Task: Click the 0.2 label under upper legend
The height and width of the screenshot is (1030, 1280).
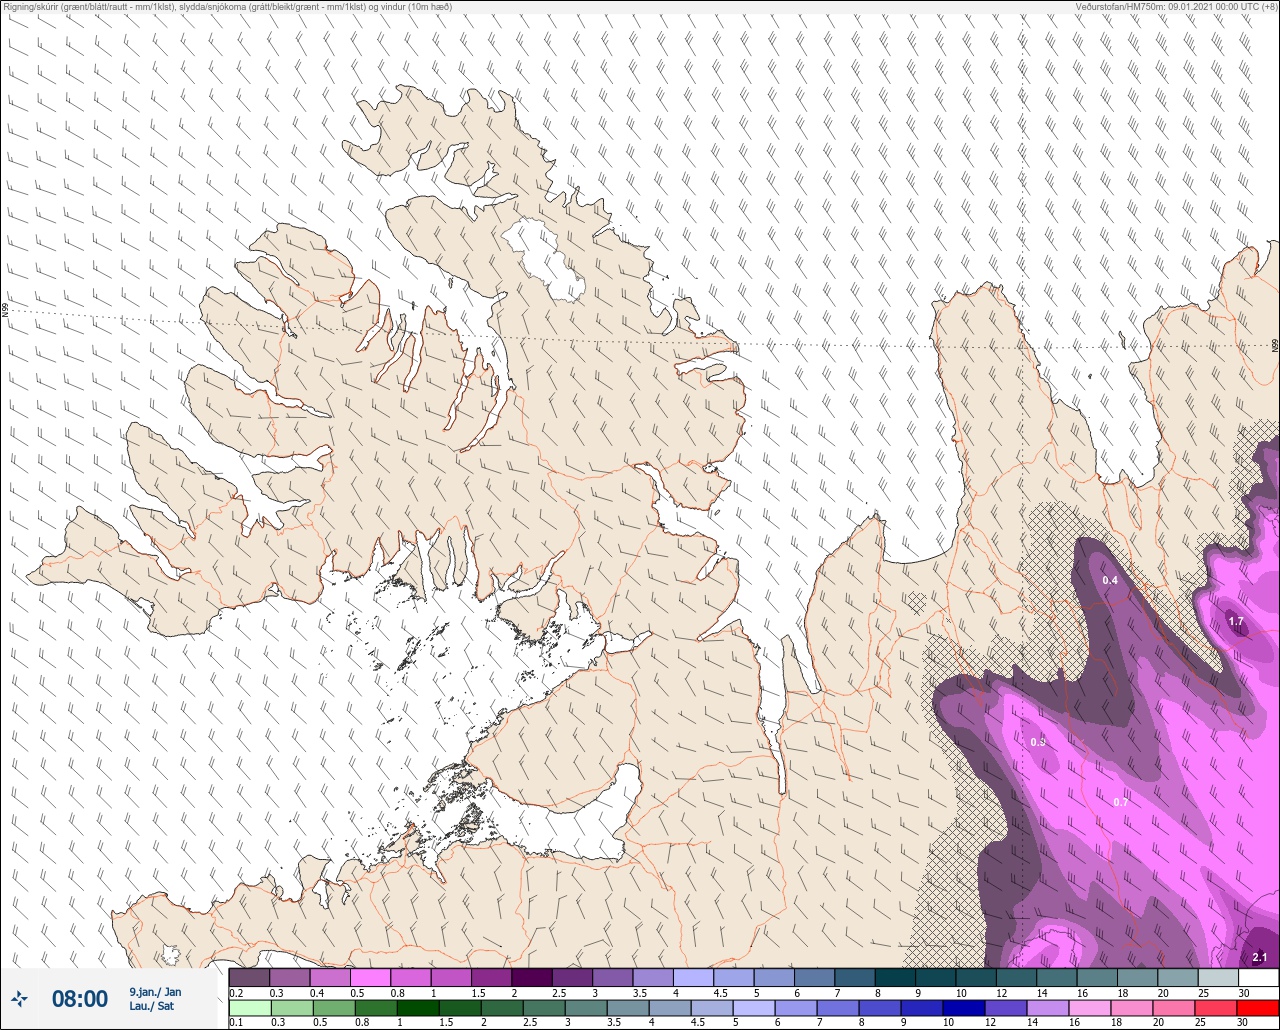Action: point(236,993)
